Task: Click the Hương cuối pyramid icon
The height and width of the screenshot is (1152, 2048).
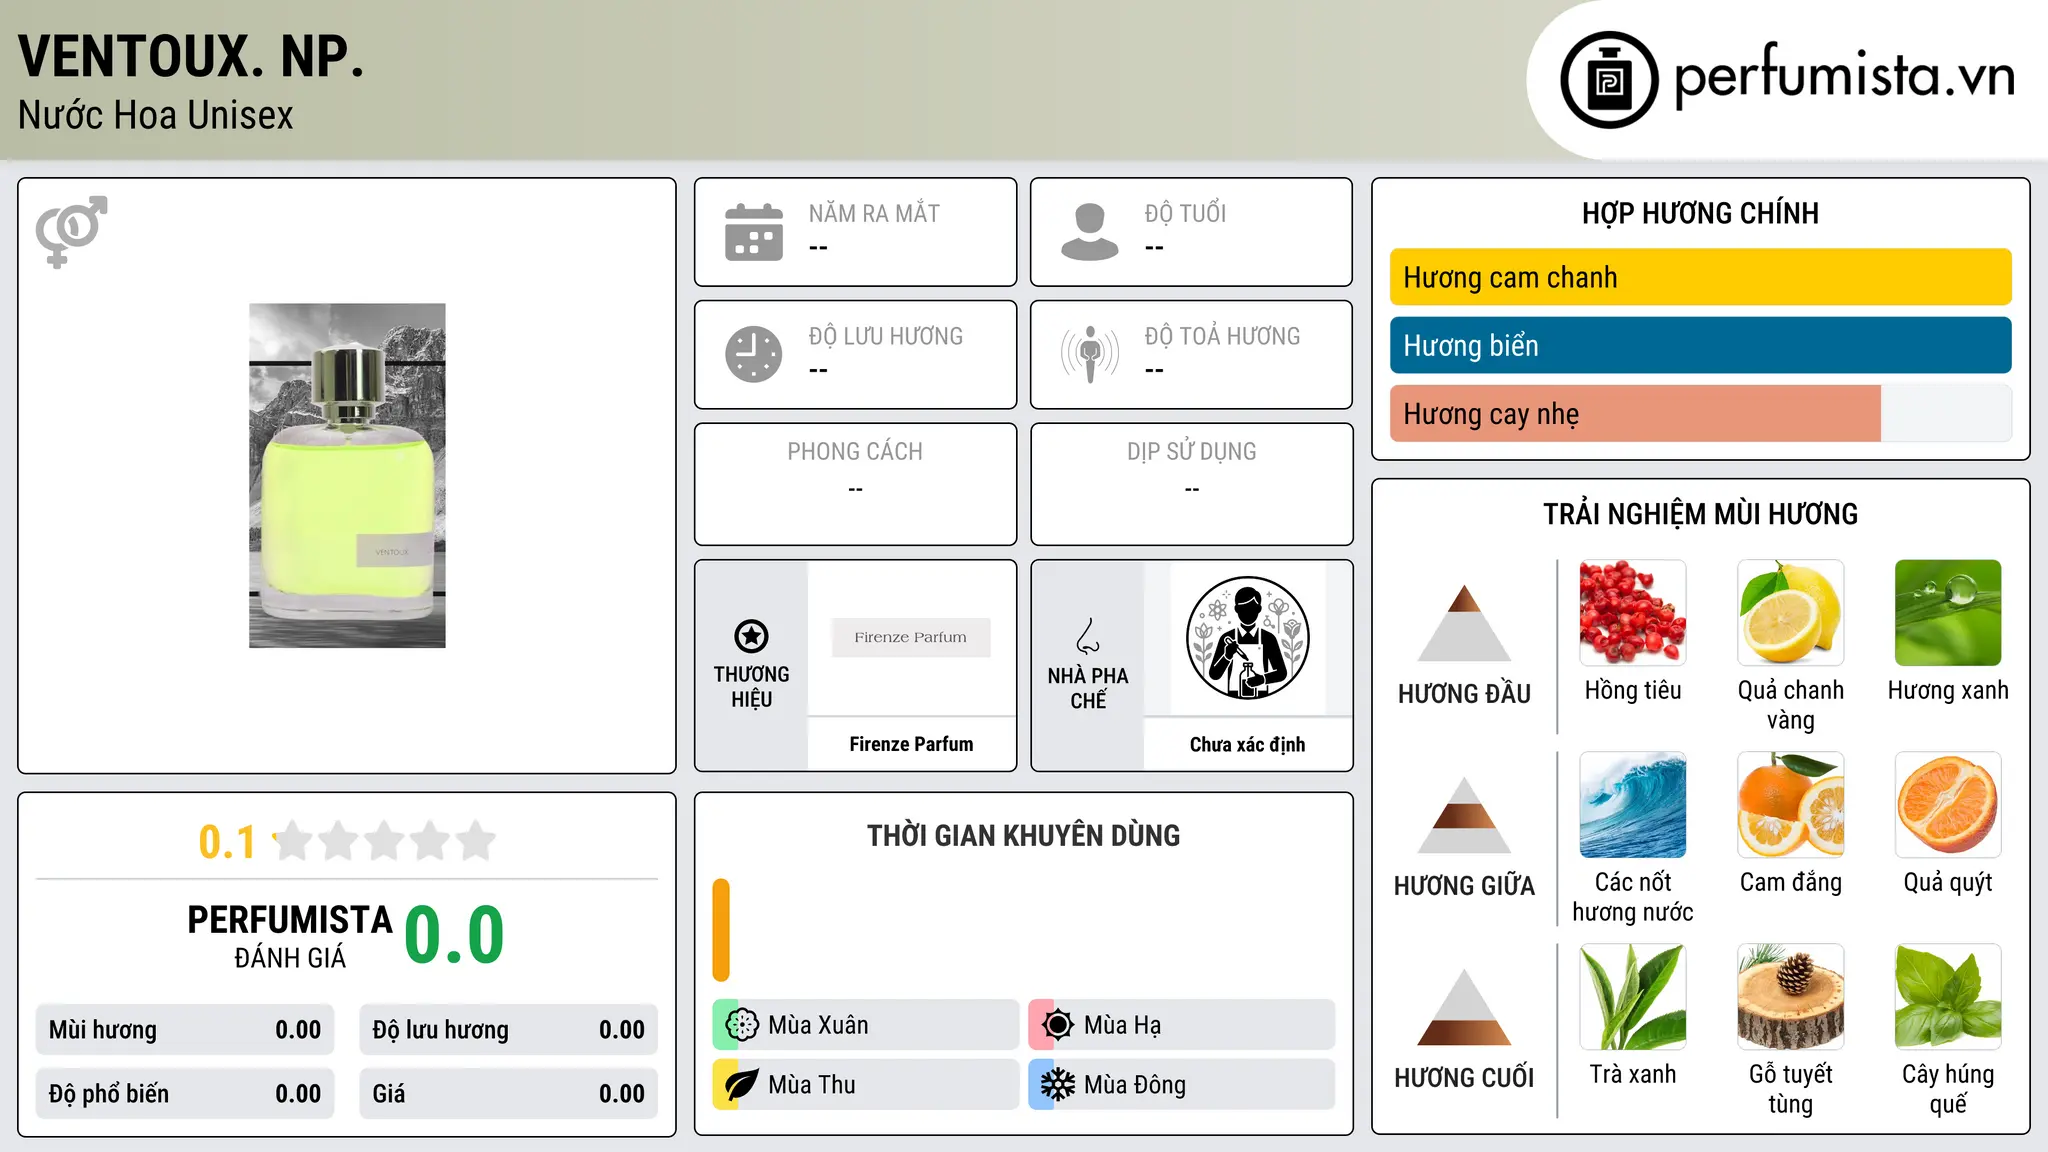Action: [x=1464, y=1006]
